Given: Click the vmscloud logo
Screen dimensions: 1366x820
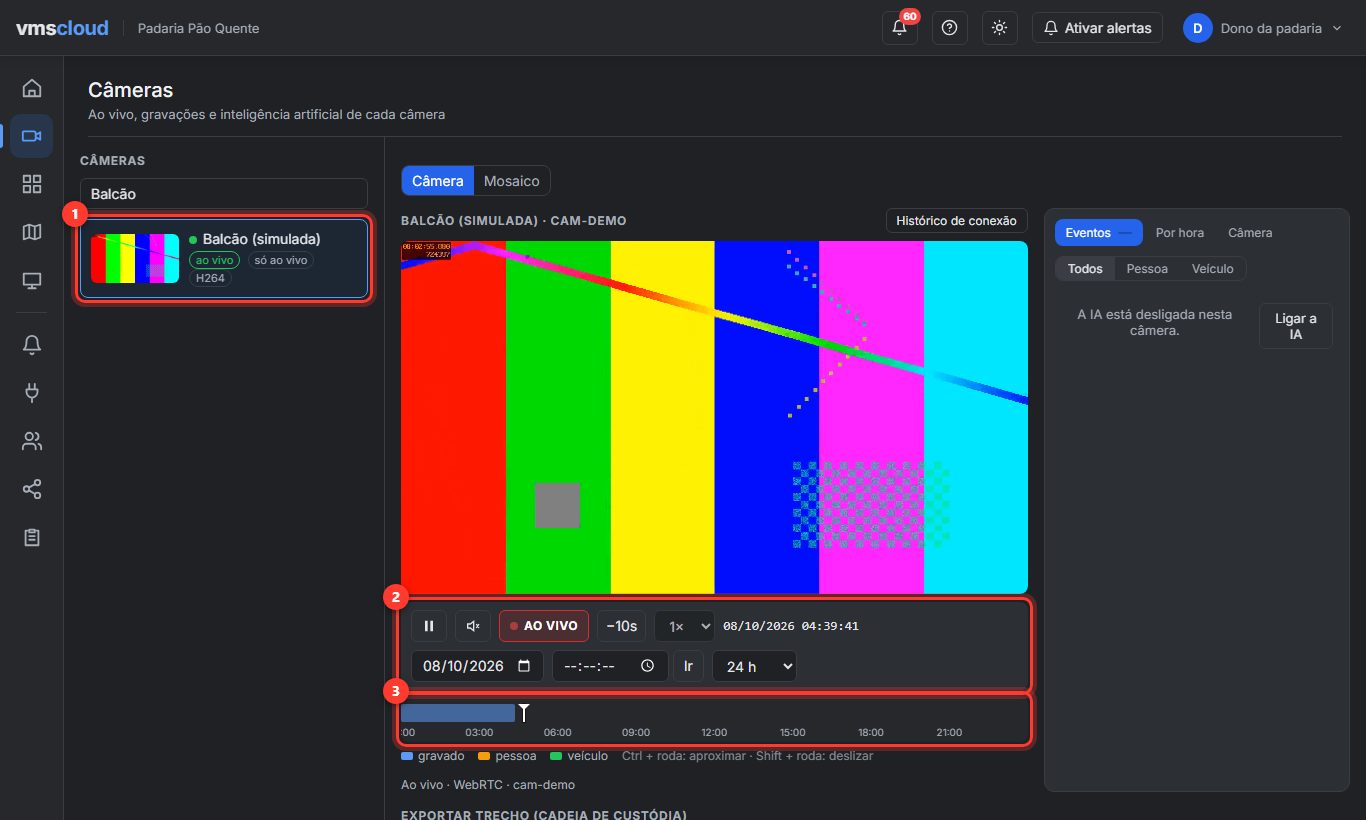Looking at the screenshot, I should tap(62, 28).
